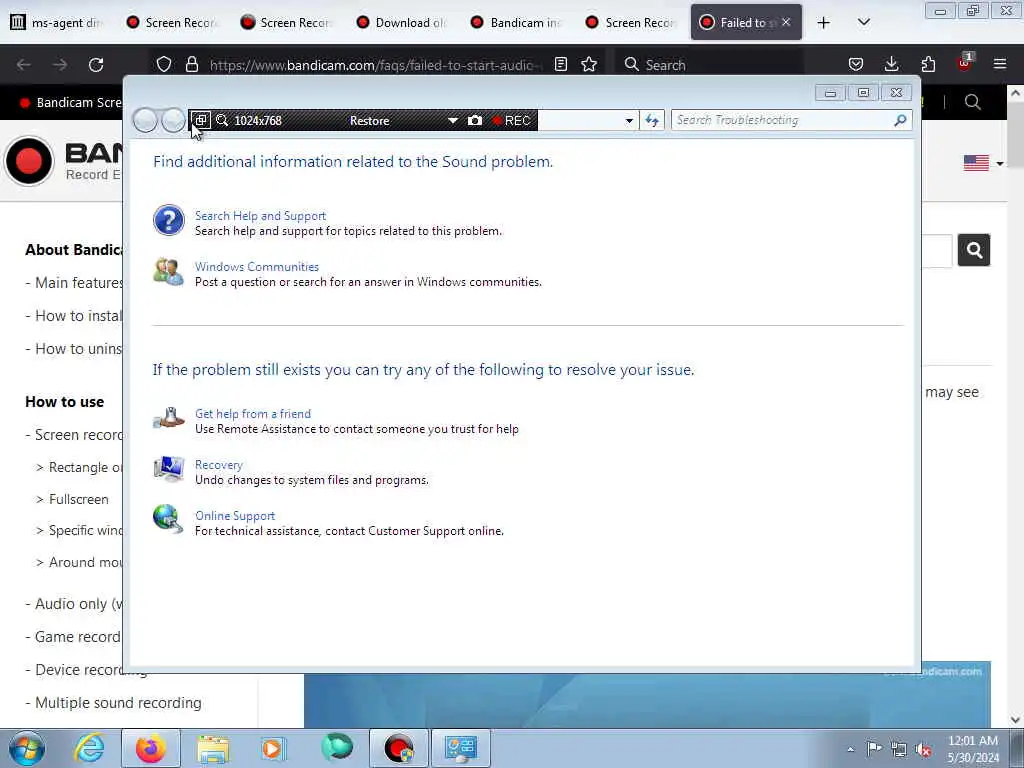This screenshot has width=1024, height=768.
Task: Click the magnifier in Bandicam black header
Action: [x=972, y=102]
